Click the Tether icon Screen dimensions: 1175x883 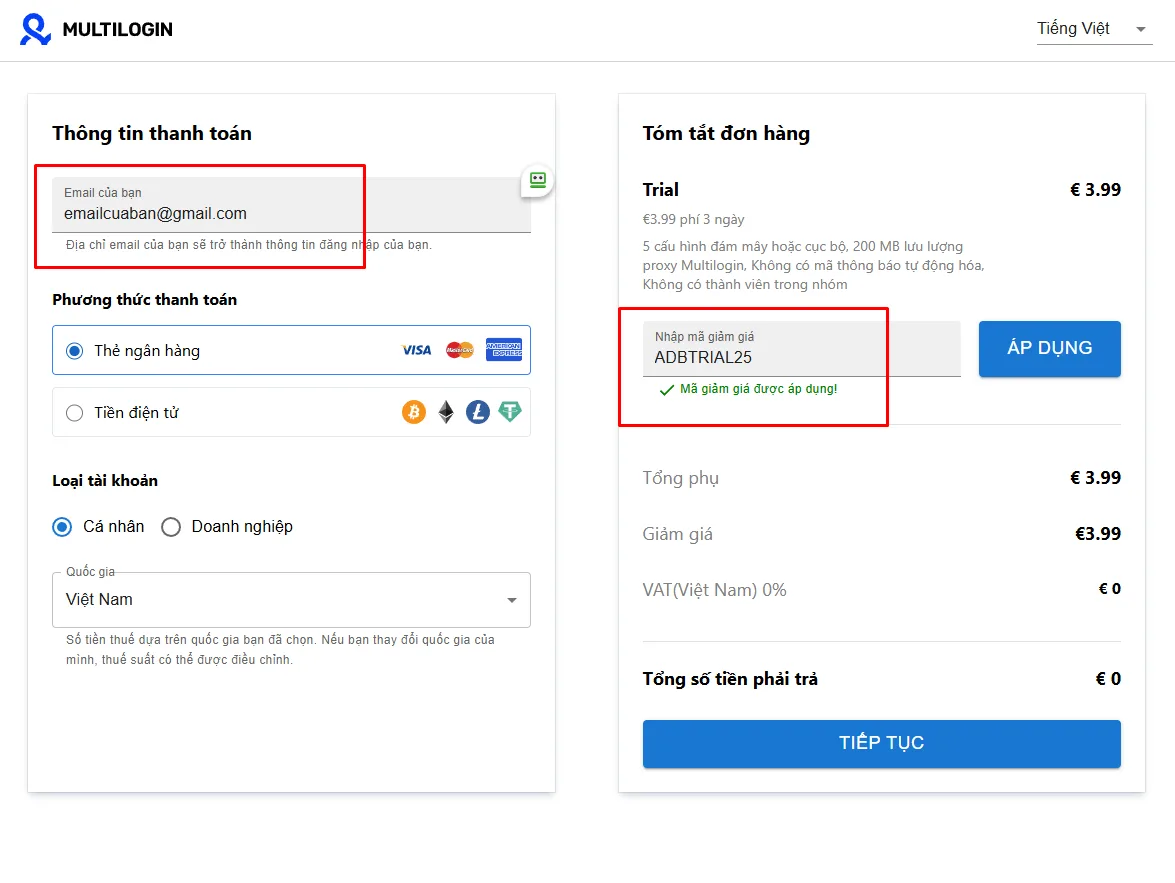point(510,412)
